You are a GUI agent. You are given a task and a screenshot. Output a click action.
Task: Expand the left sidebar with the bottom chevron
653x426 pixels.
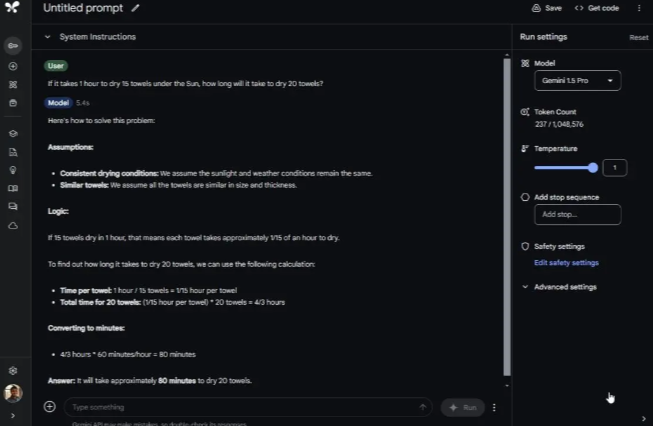[x=13, y=415]
